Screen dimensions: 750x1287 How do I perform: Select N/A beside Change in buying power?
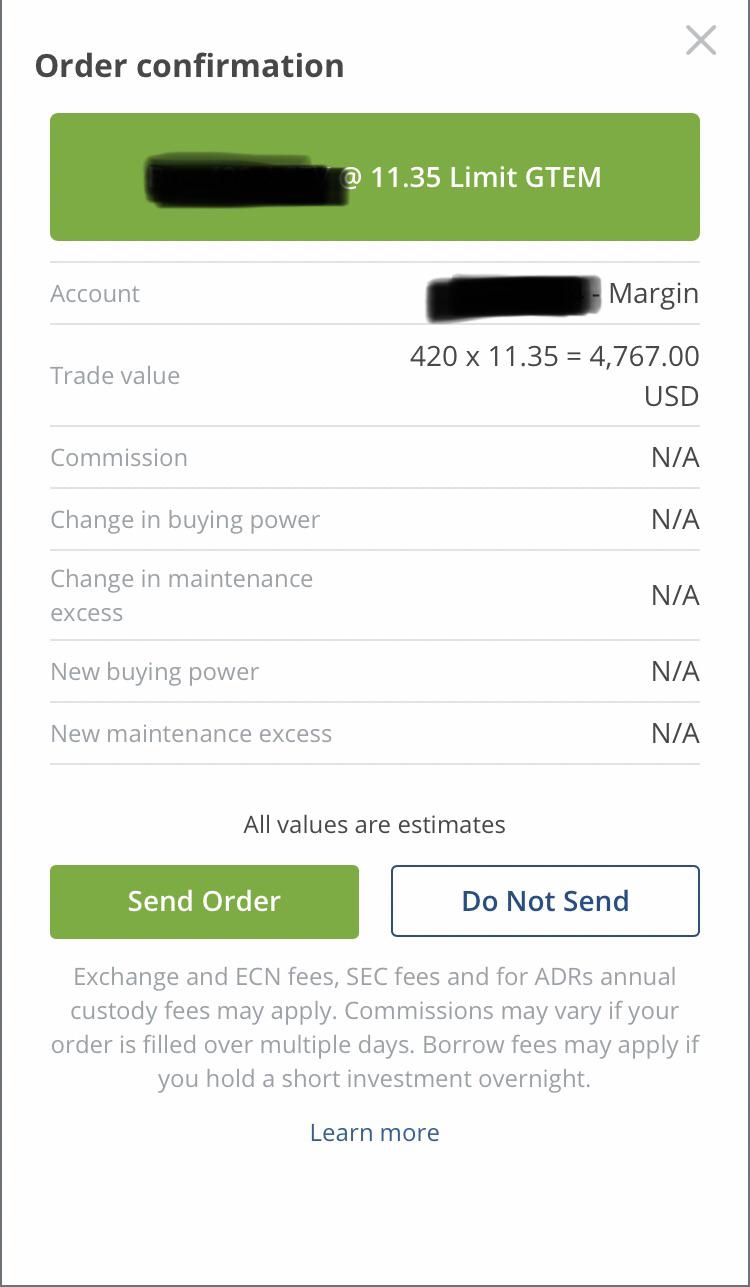pos(675,520)
